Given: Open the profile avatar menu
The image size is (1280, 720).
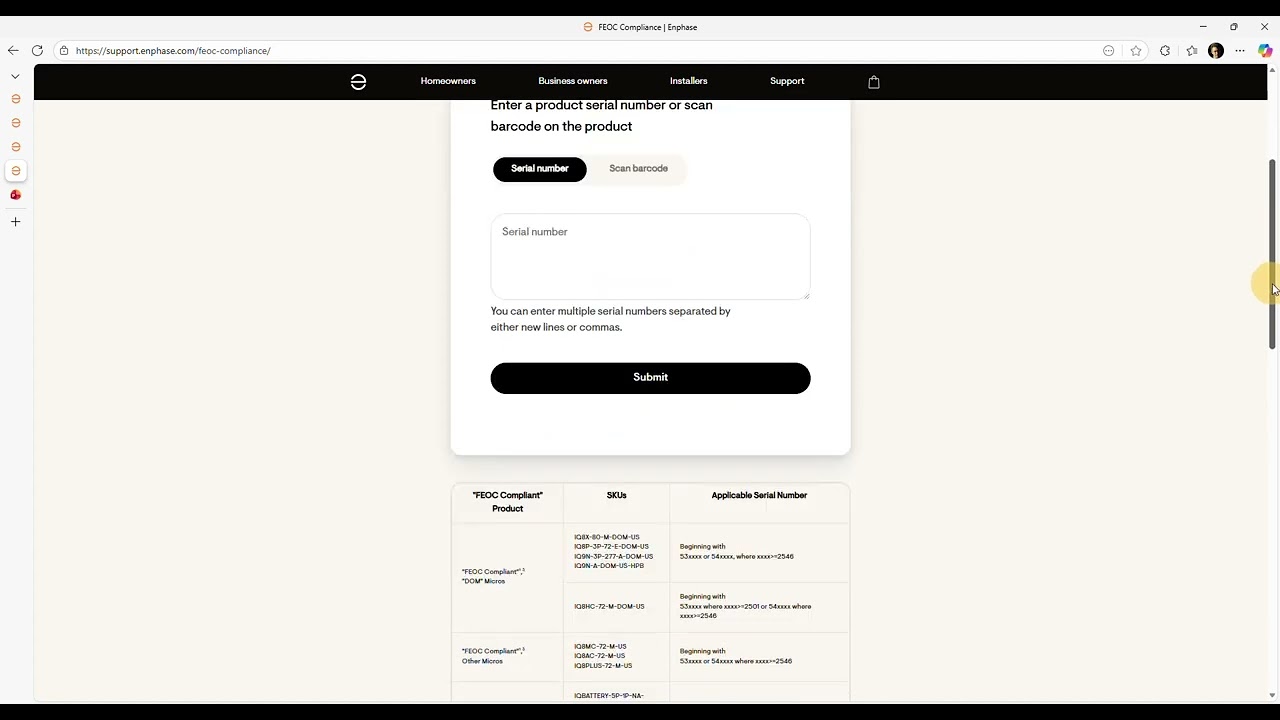Looking at the screenshot, I should 1216,51.
